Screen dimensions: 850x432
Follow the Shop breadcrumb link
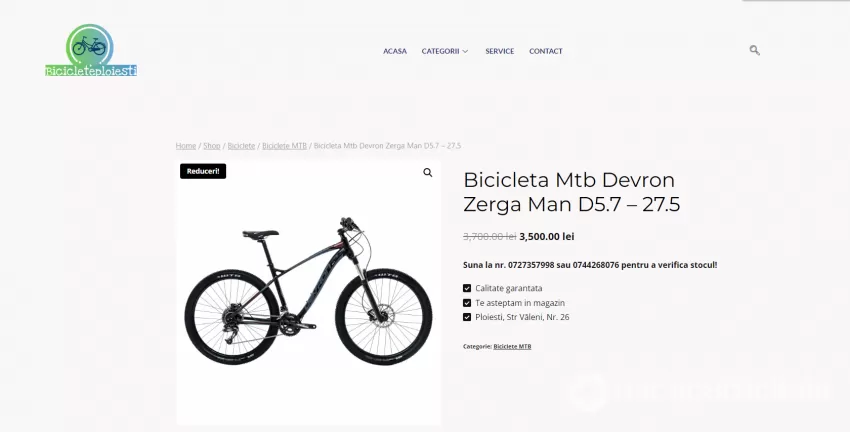pyautogui.click(x=211, y=146)
